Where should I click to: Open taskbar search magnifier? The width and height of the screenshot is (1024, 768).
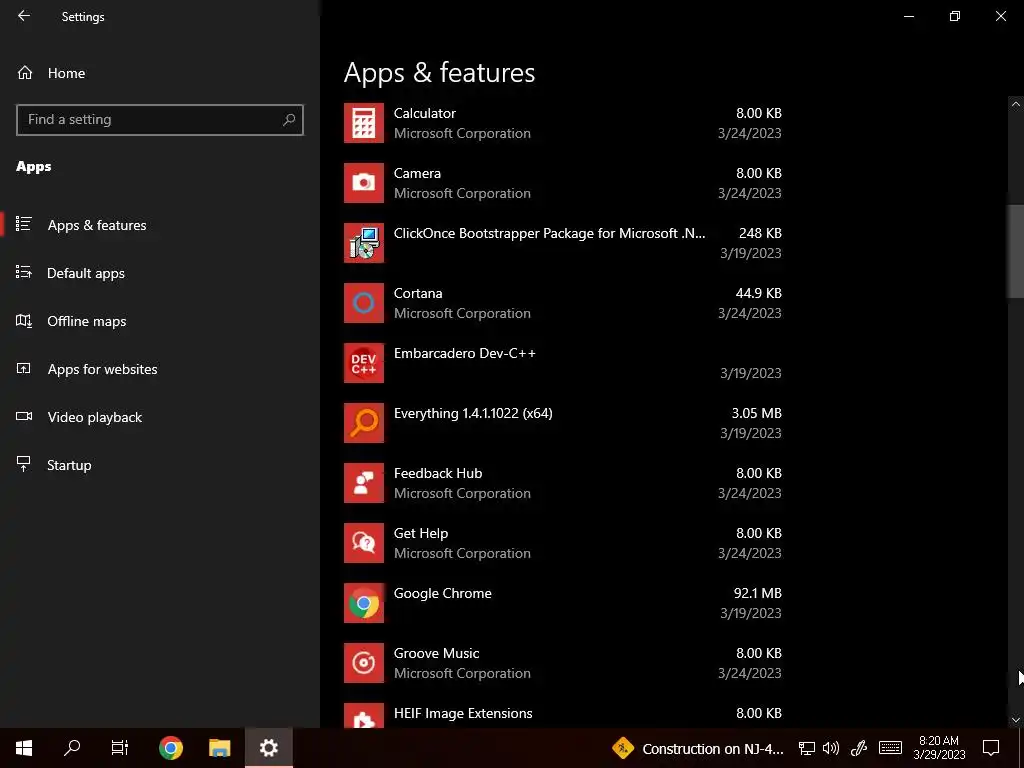click(x=72, y=748)
